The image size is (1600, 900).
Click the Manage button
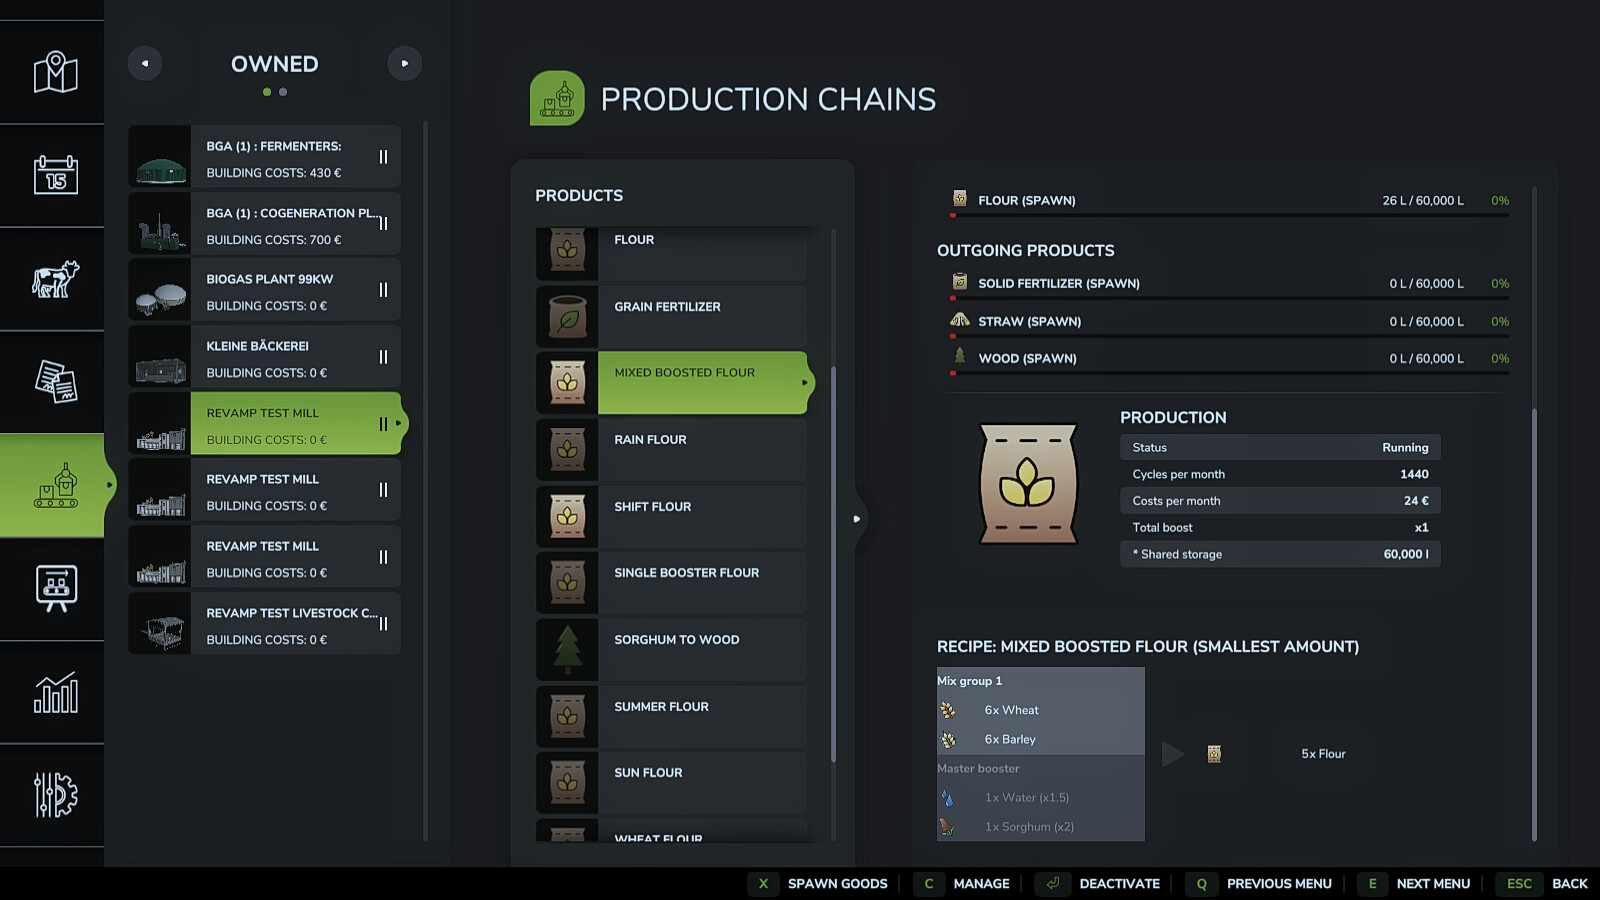(963, 884)
